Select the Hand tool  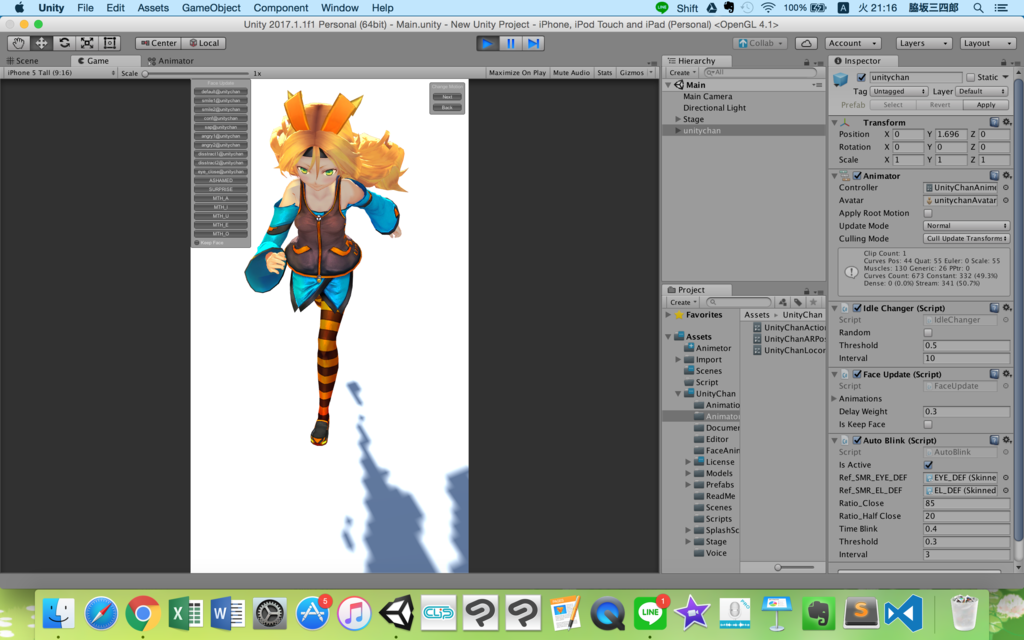[18, 43]
